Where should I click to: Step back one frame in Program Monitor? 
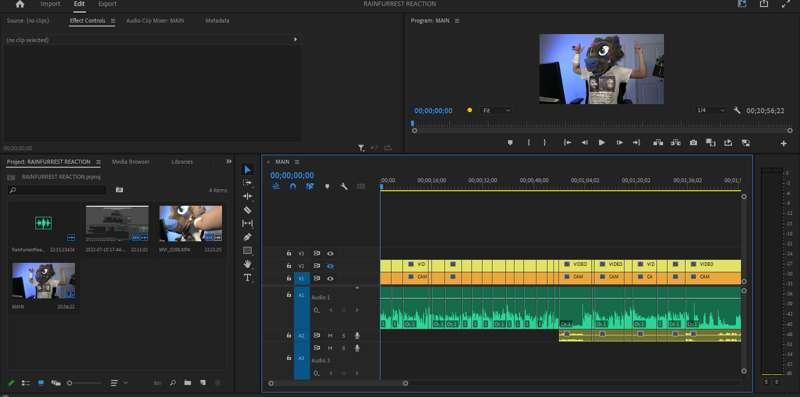point(585,143)
